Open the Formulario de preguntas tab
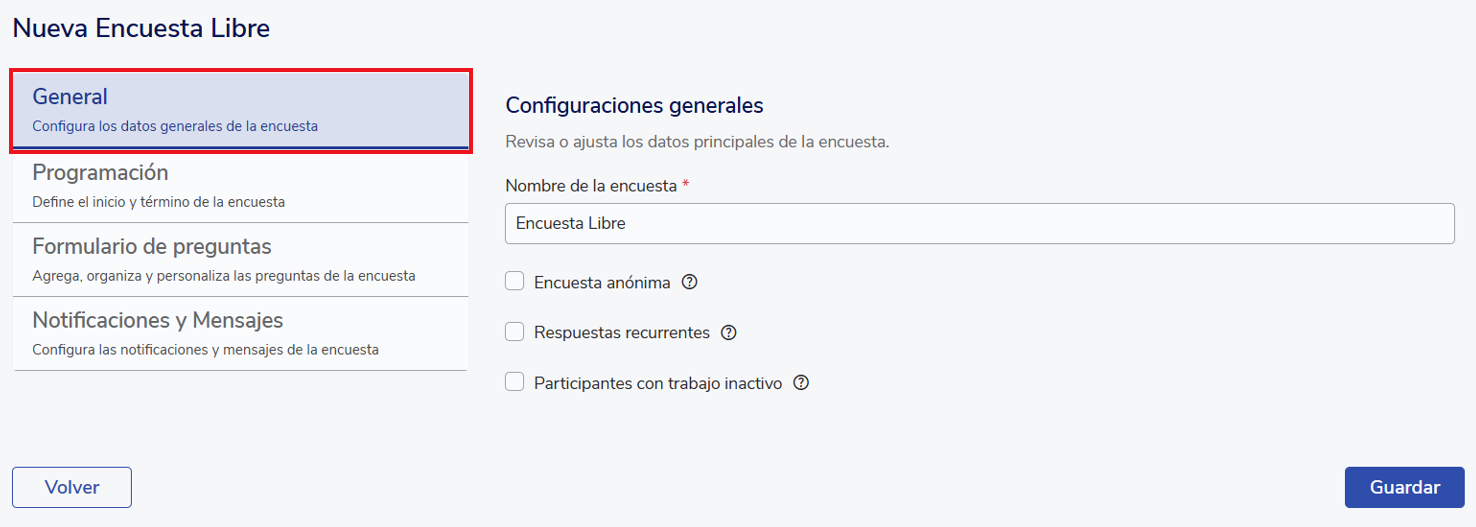1476x527 pixels. 240,259
